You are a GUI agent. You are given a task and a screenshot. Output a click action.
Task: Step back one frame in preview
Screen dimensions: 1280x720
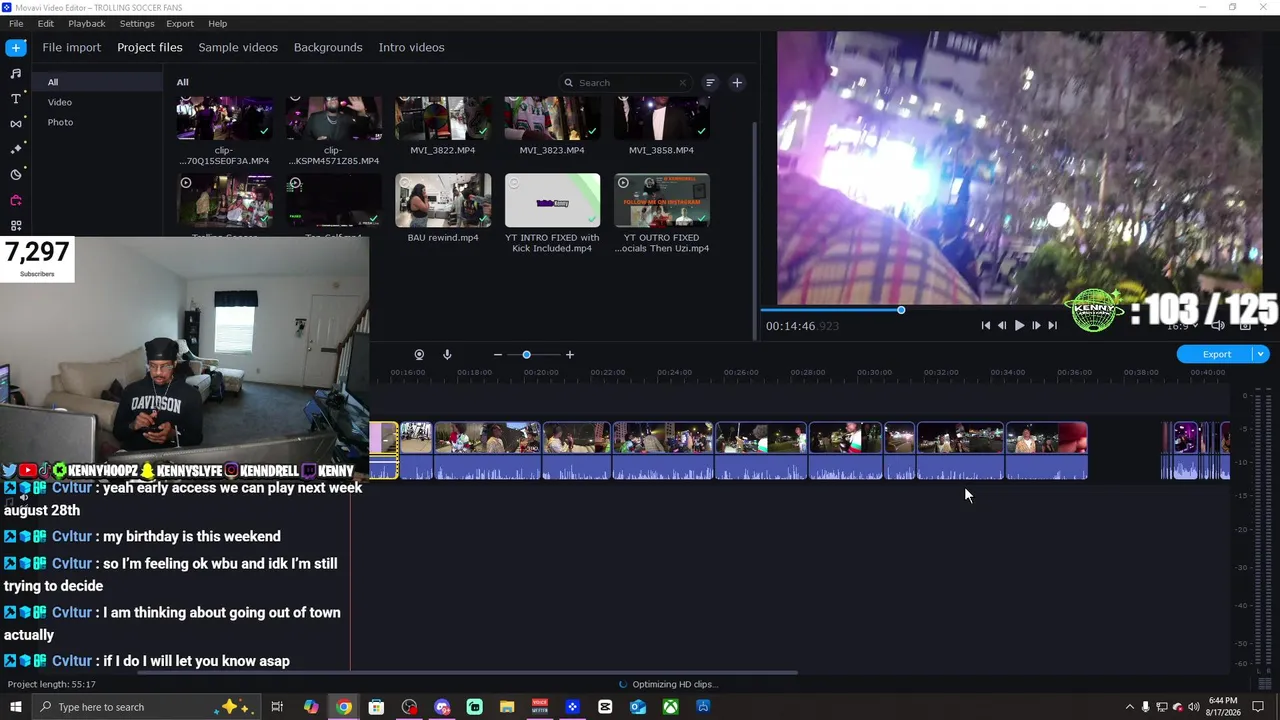pos(1002,325)
